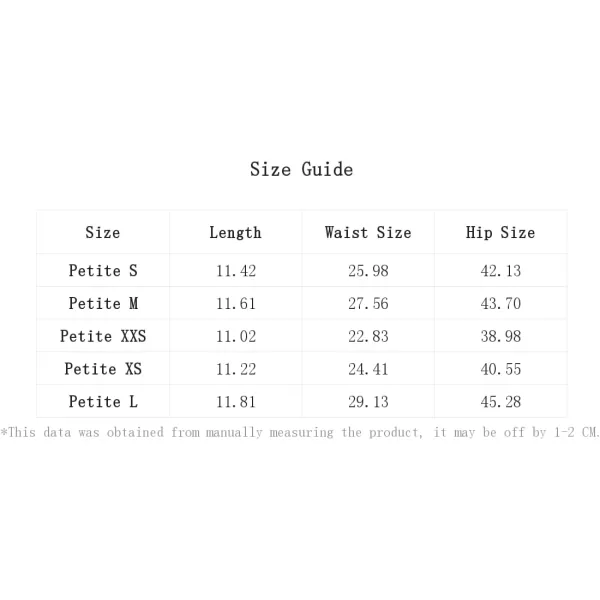Select the 42.13 hip size cell
Viewport: 600px width, 600px height.
(x=501, y=271)
